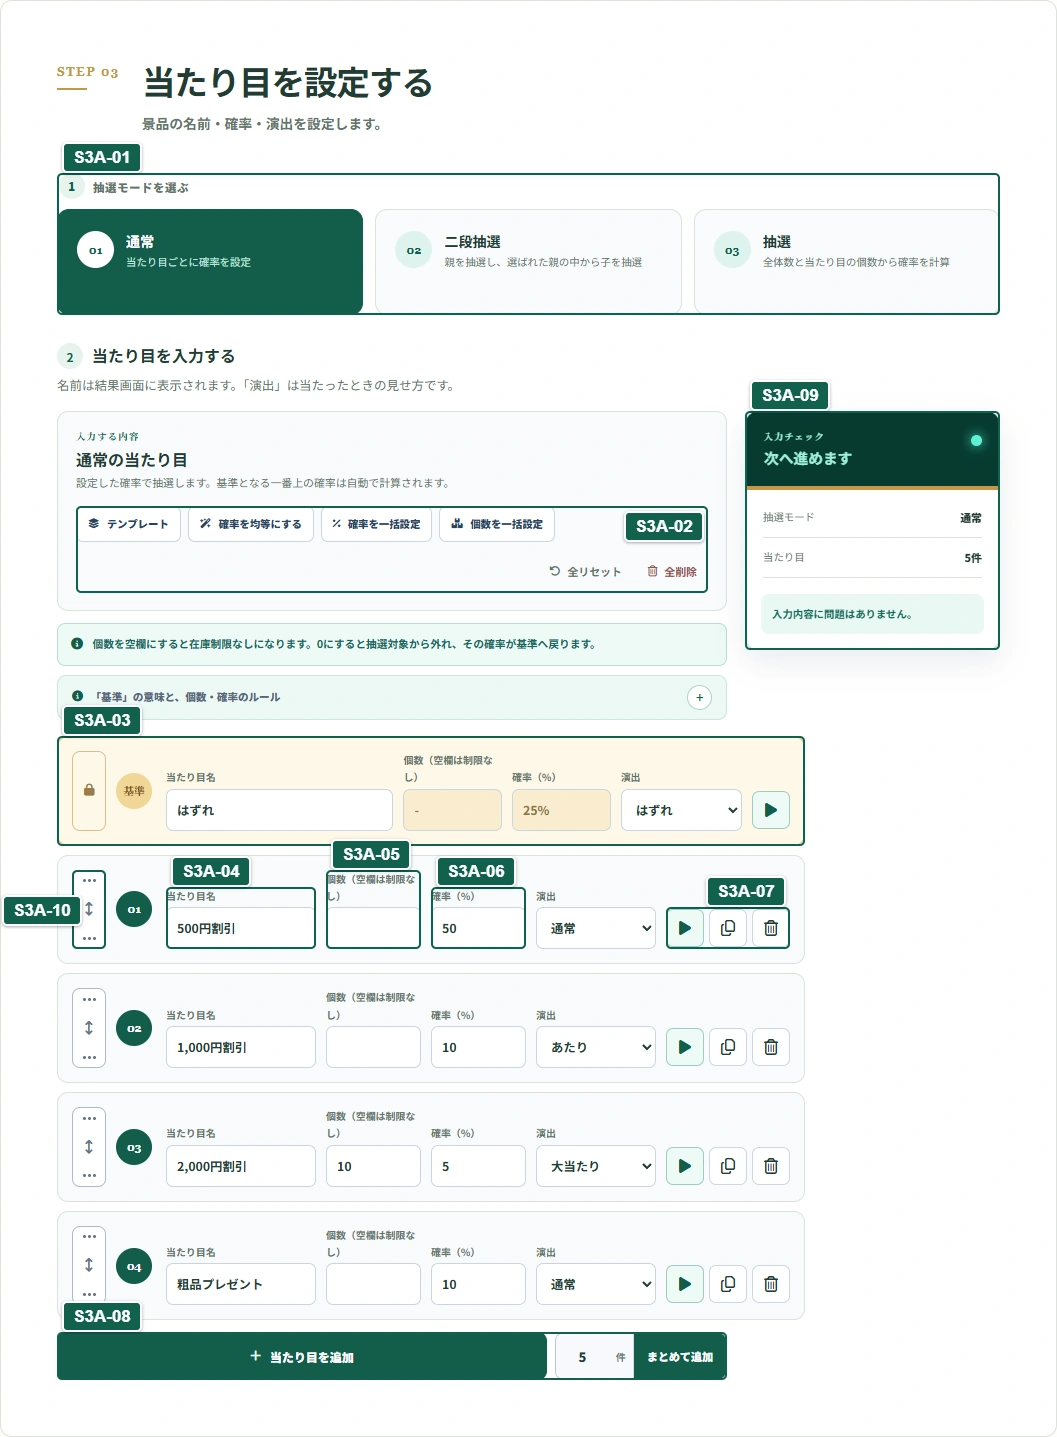The height and width of the screenshot is (1437, 1057).
Task: Play the effect preview for 粗品プレゼント
Action: pos(685,1284)
